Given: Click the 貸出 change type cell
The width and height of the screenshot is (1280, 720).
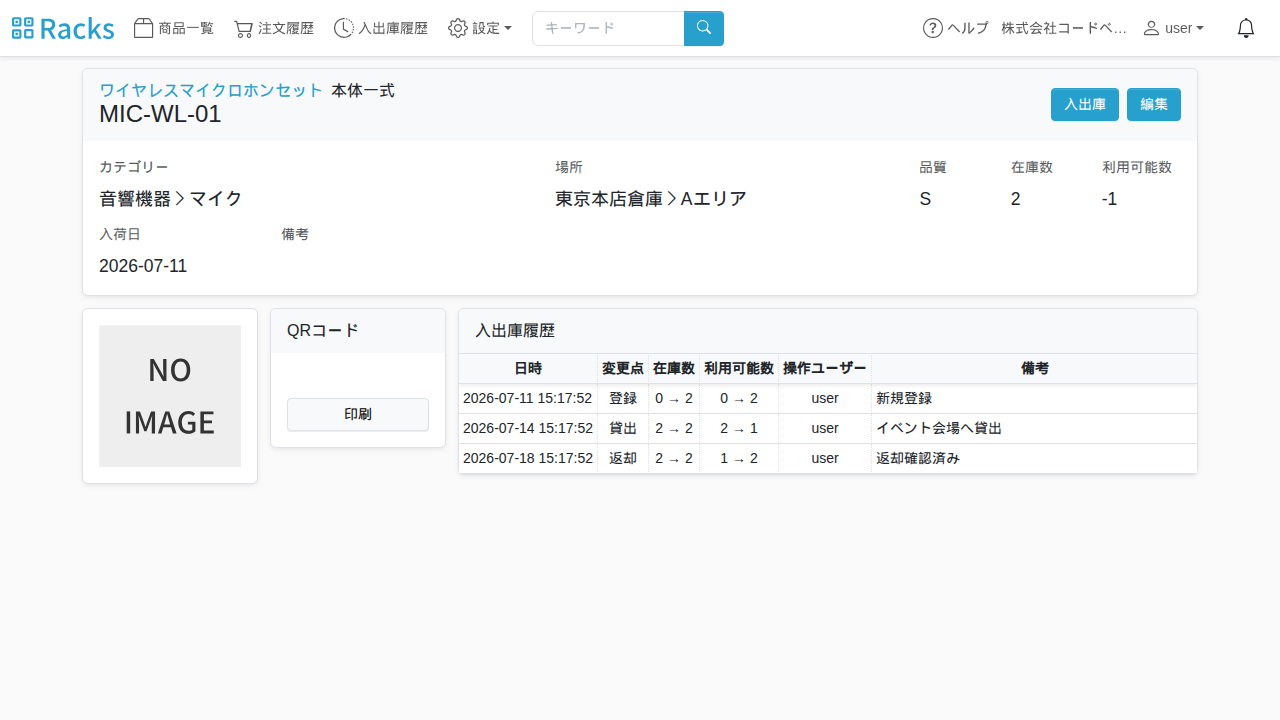Looking at the screenshot, I should 623,428.
